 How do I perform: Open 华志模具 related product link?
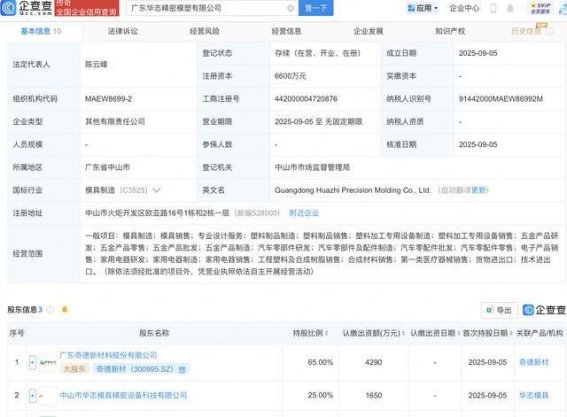(534, 395)
